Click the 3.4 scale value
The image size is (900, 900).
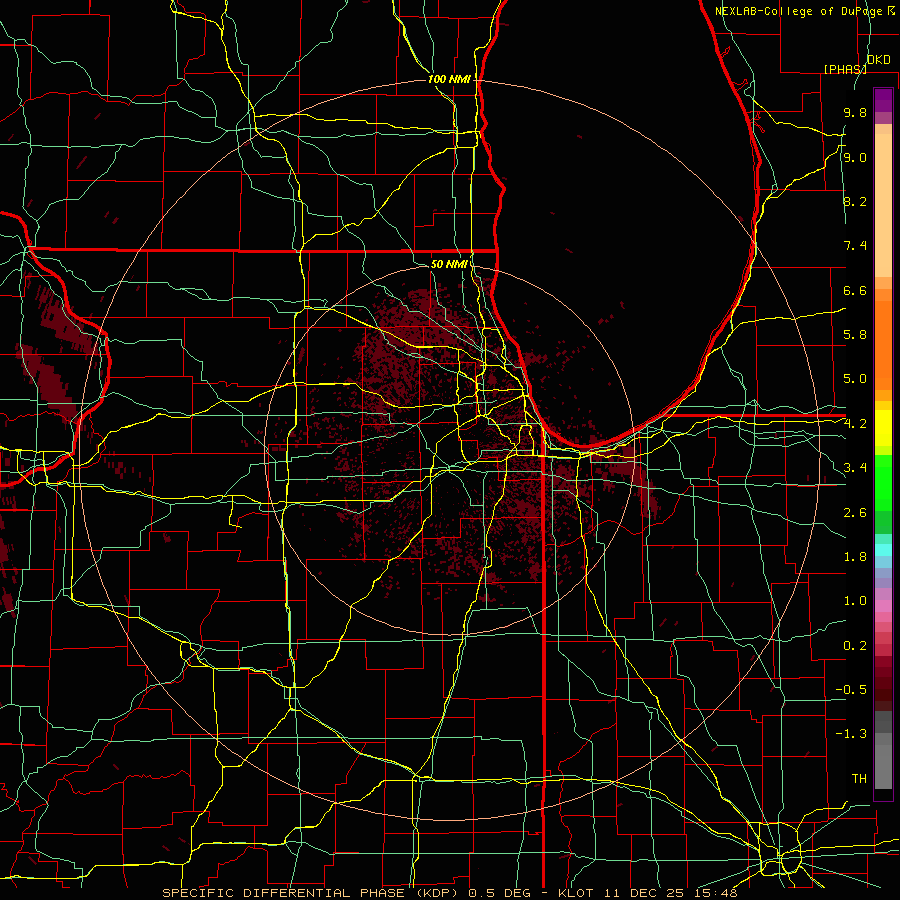click(x=855, y=468)
